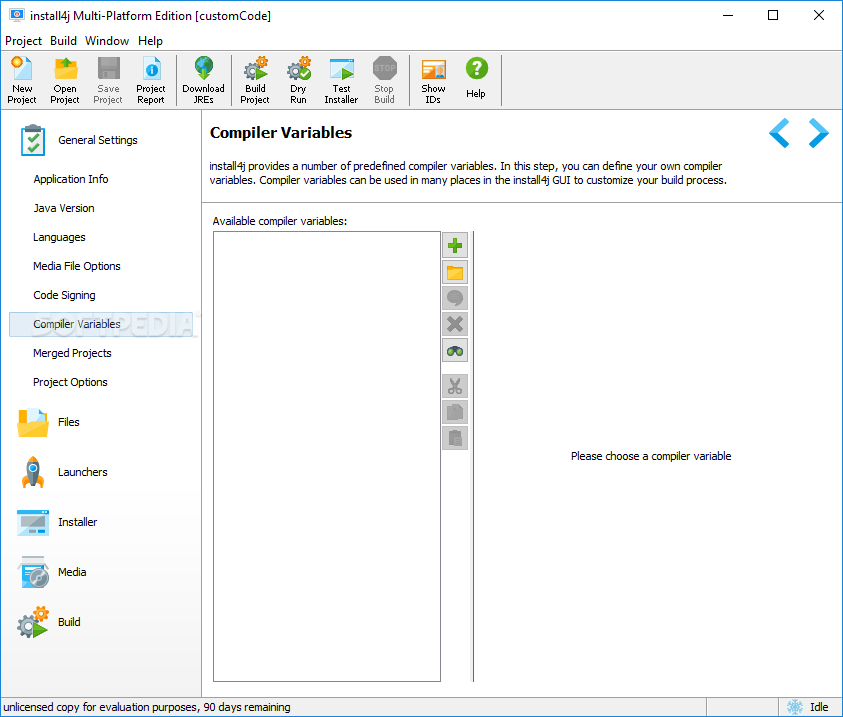Launch a Dry Run build
The width and height of the screenshot is (843, 717).
coord(298,80)
